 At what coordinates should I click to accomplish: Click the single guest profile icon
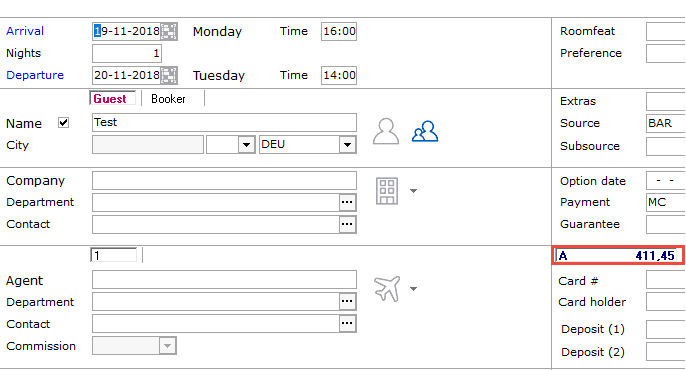coord(386,131)
